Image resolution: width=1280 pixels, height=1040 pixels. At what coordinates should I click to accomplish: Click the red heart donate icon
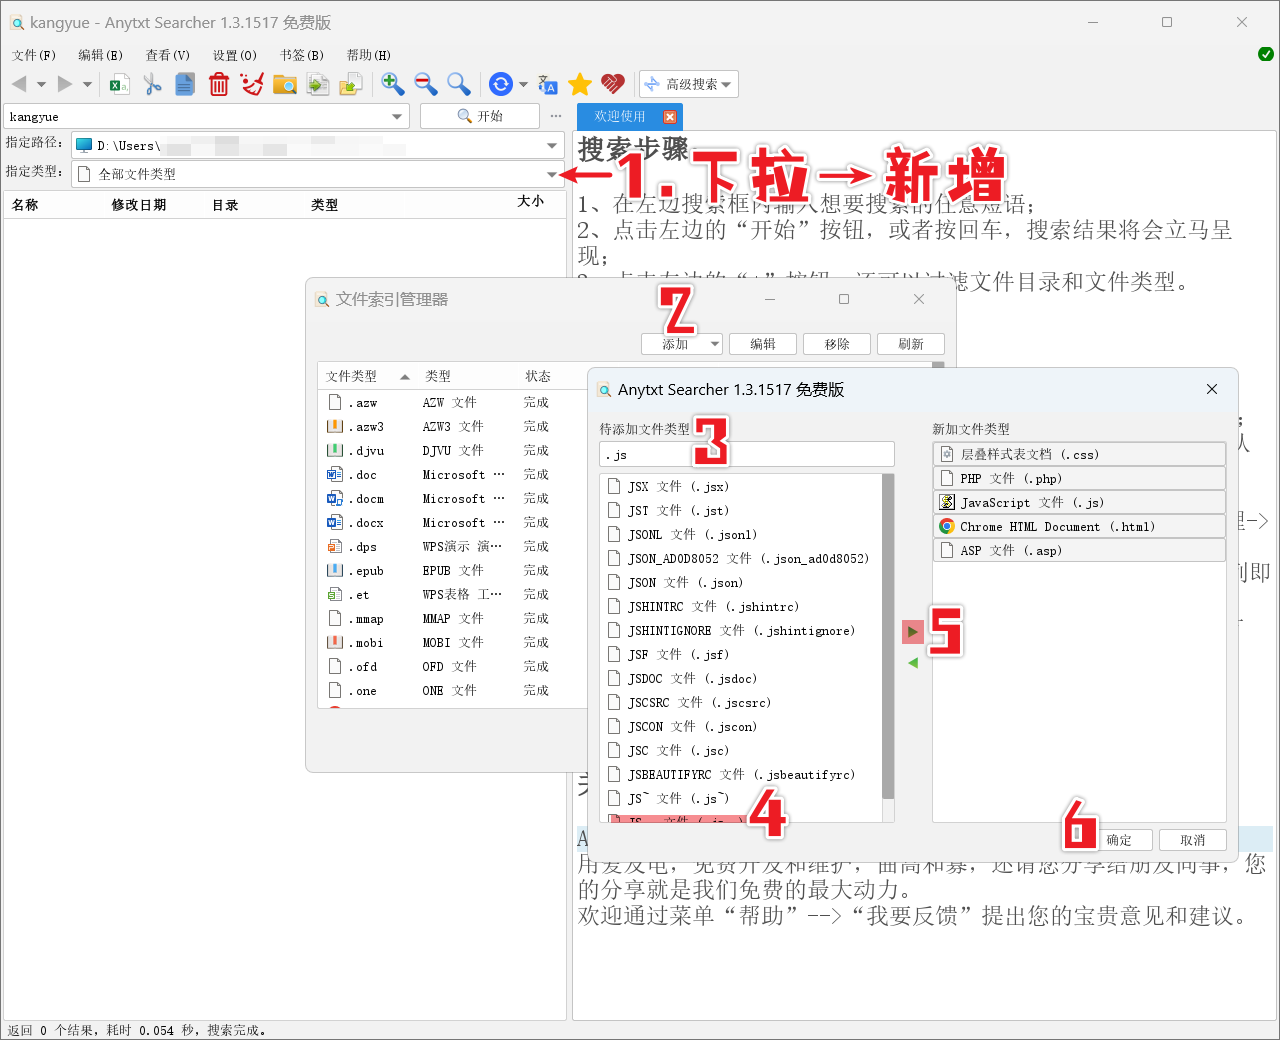point(613,84)
